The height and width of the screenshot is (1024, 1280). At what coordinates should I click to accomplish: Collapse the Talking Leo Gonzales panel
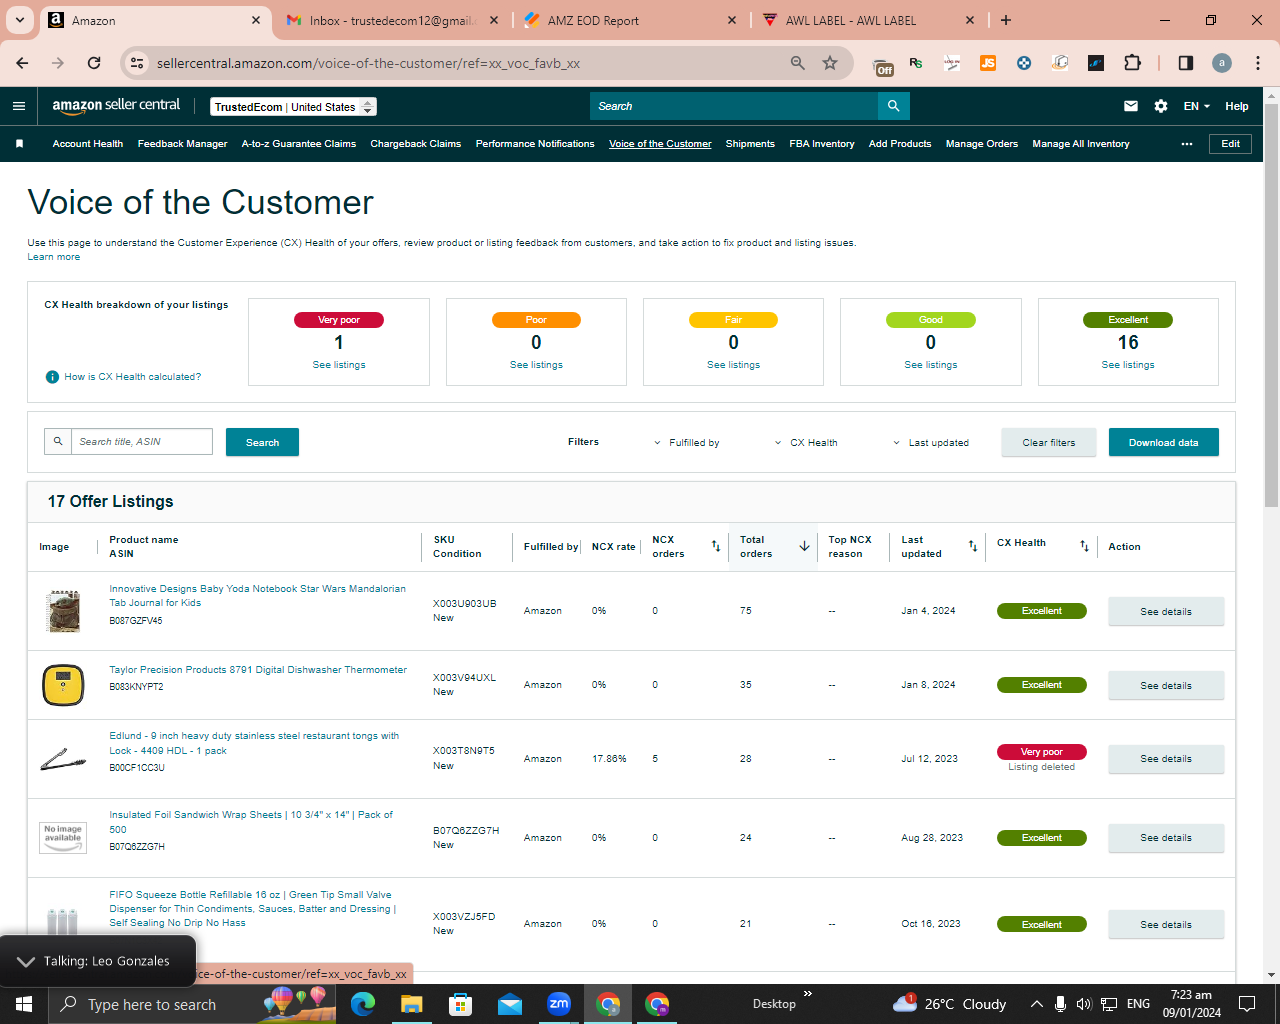click(x=26, y=962)
